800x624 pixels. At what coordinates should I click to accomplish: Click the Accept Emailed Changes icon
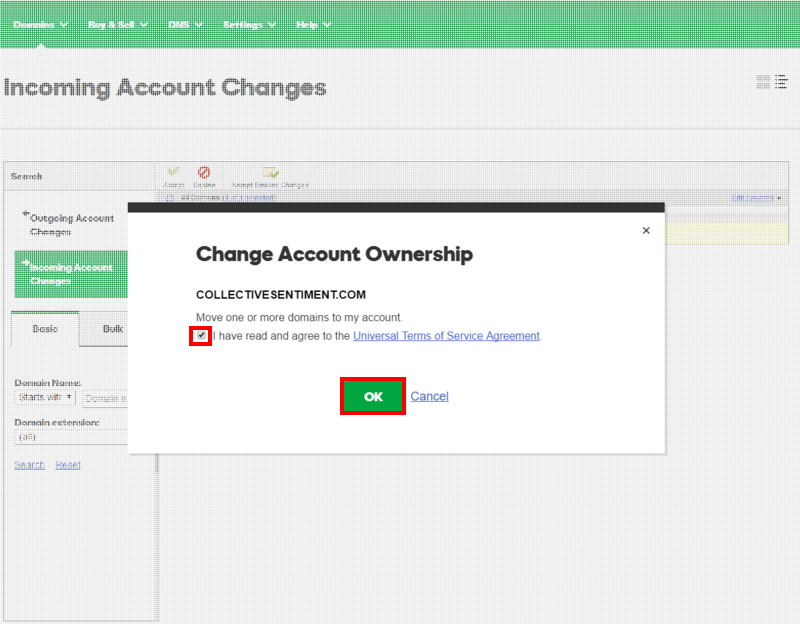click(270, 173)
